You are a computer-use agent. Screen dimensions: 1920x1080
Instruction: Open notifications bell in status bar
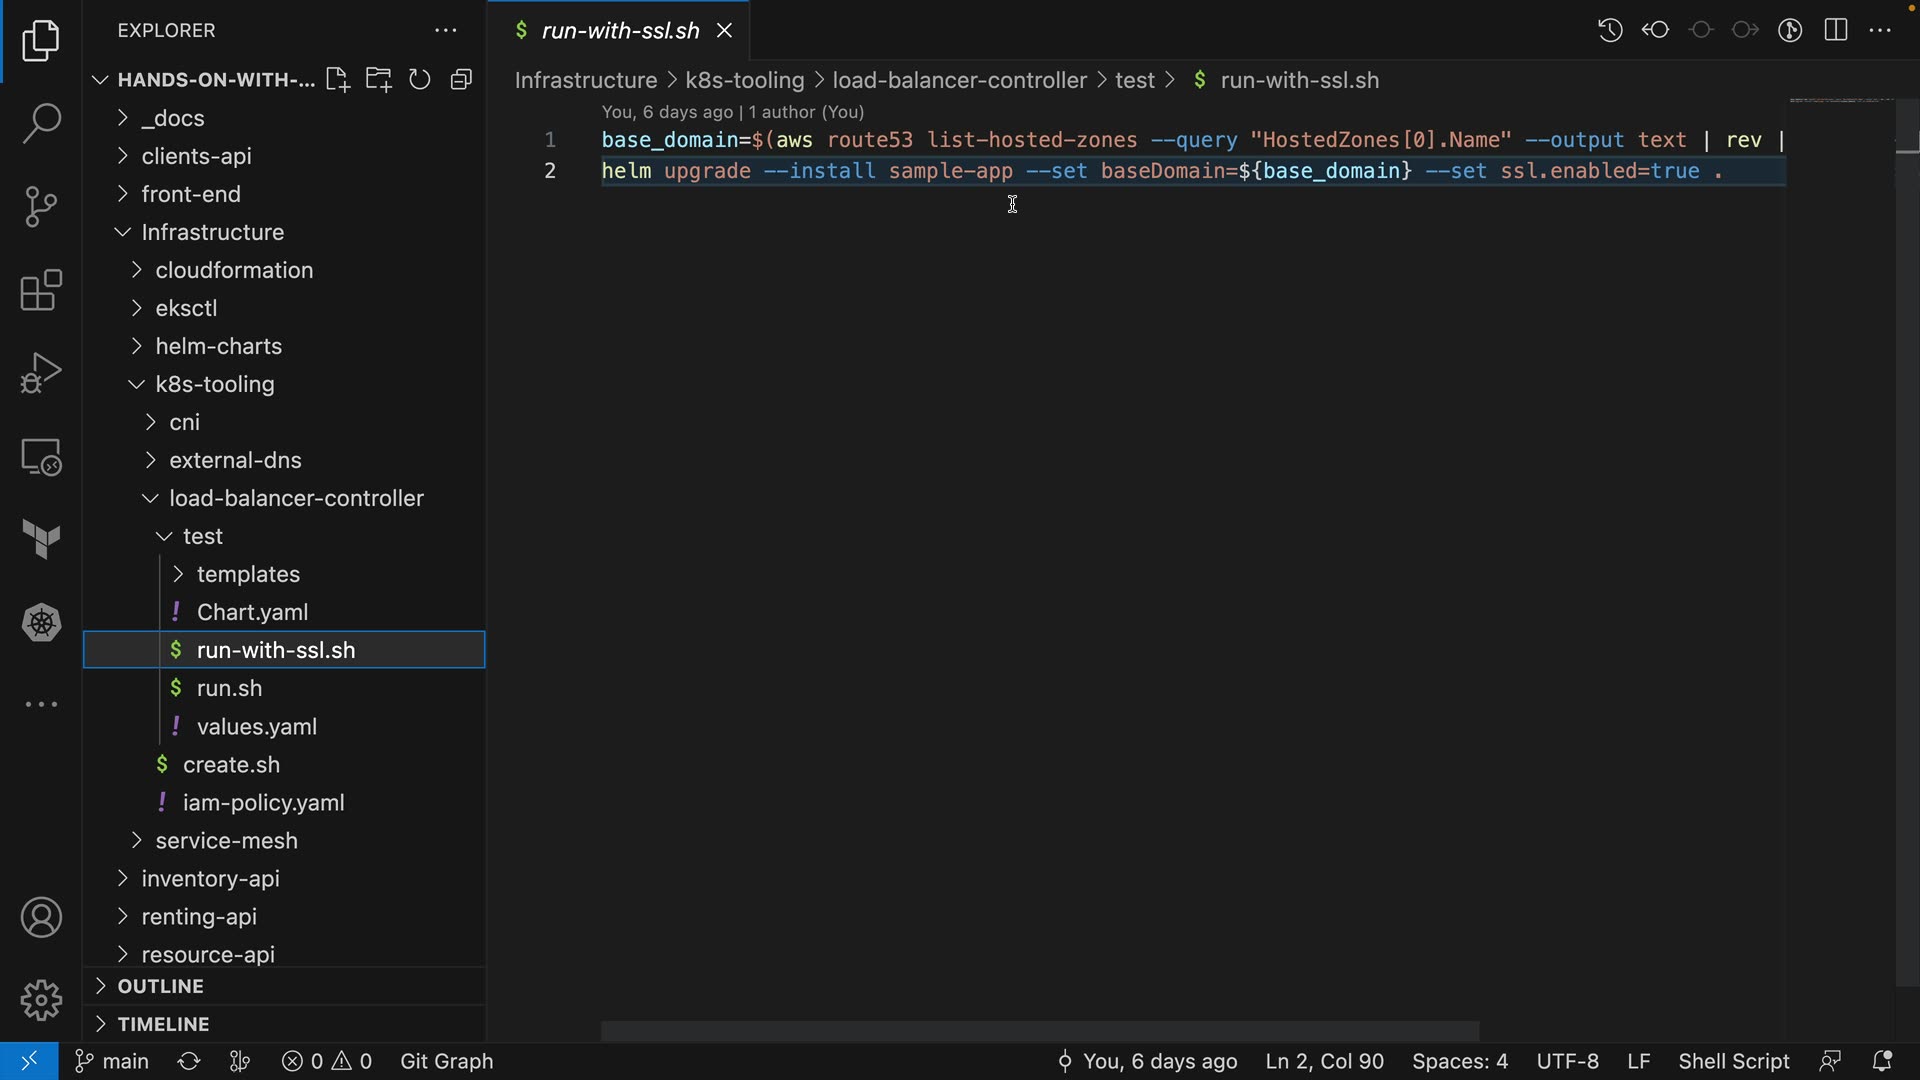click(x=1882, y=1061)
